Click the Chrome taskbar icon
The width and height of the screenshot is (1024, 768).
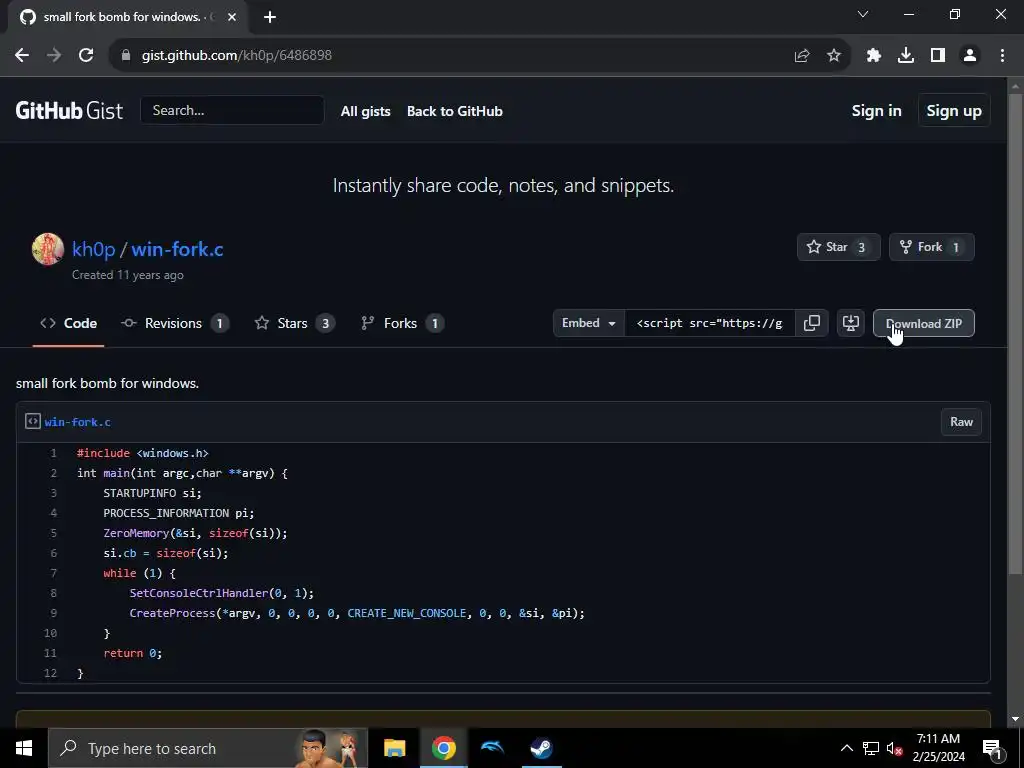click(443, 748)
